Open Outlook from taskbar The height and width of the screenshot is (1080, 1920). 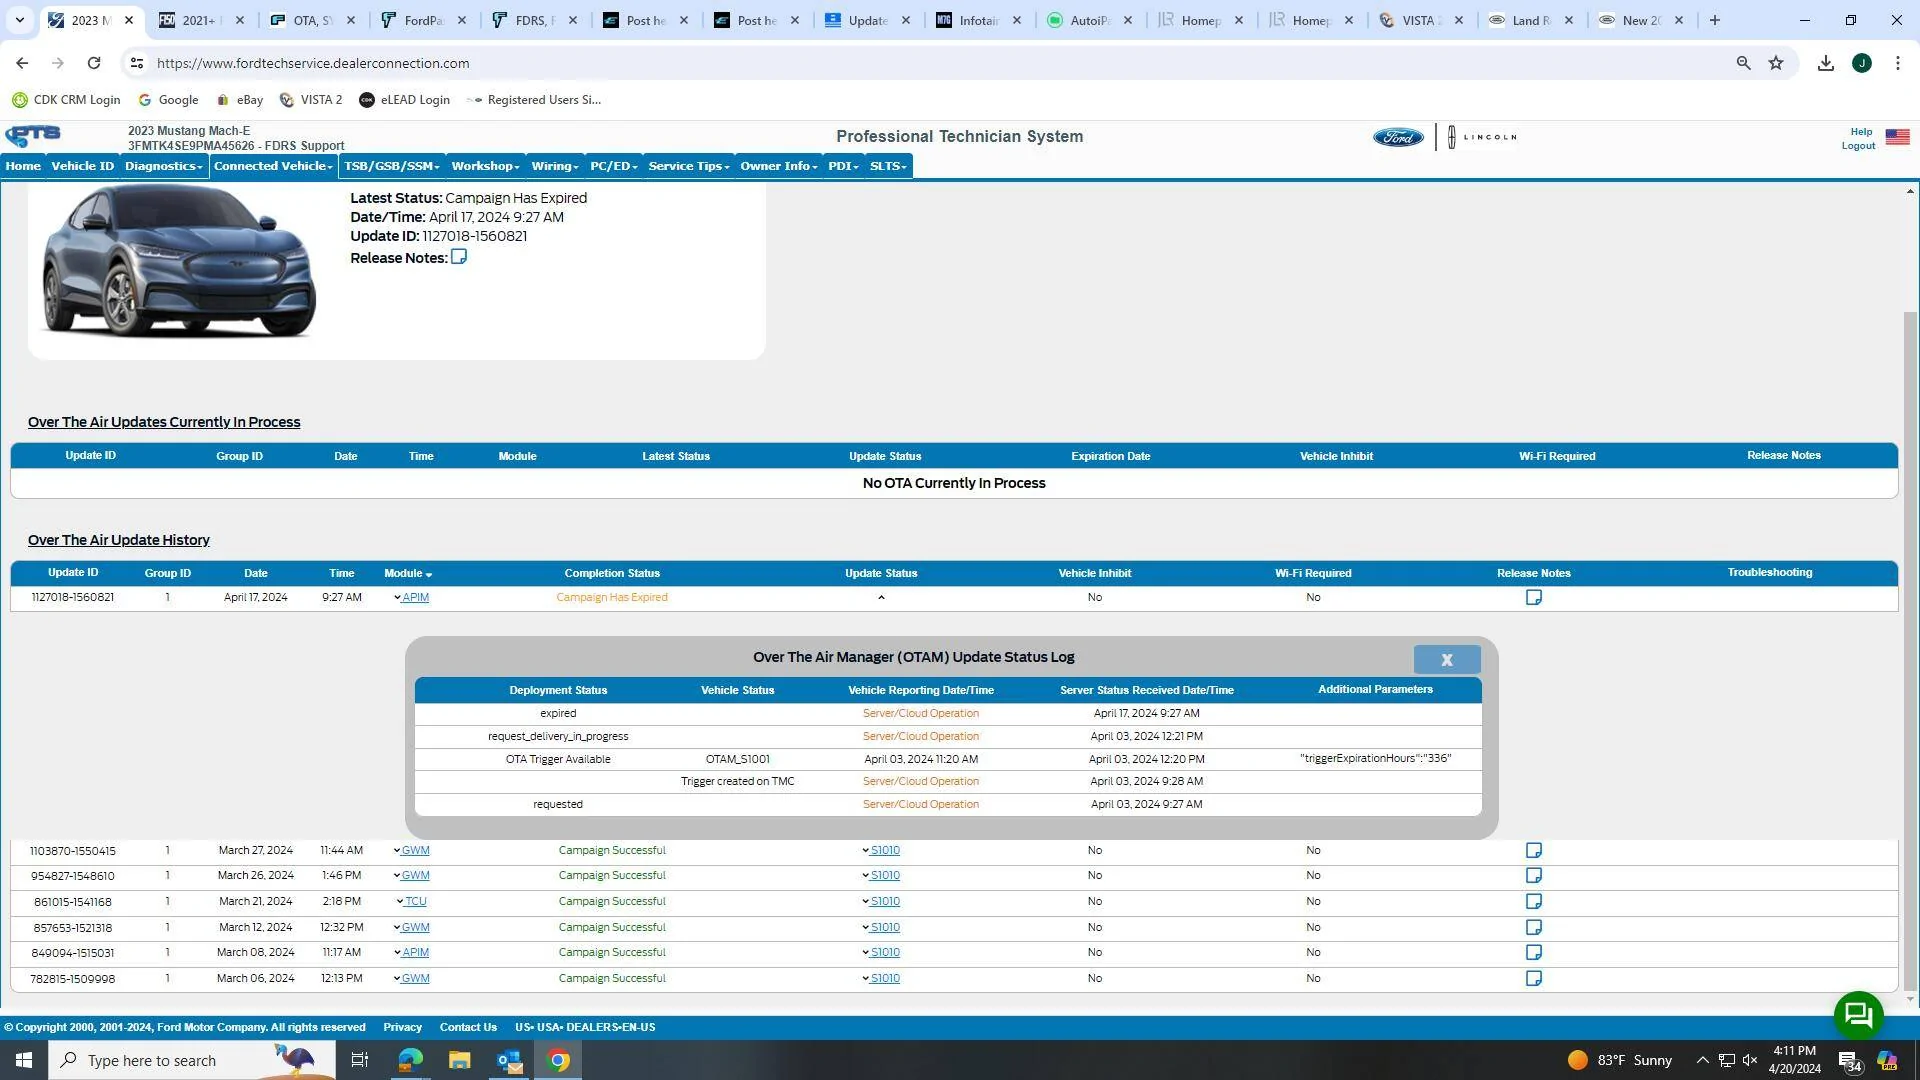509,1060
